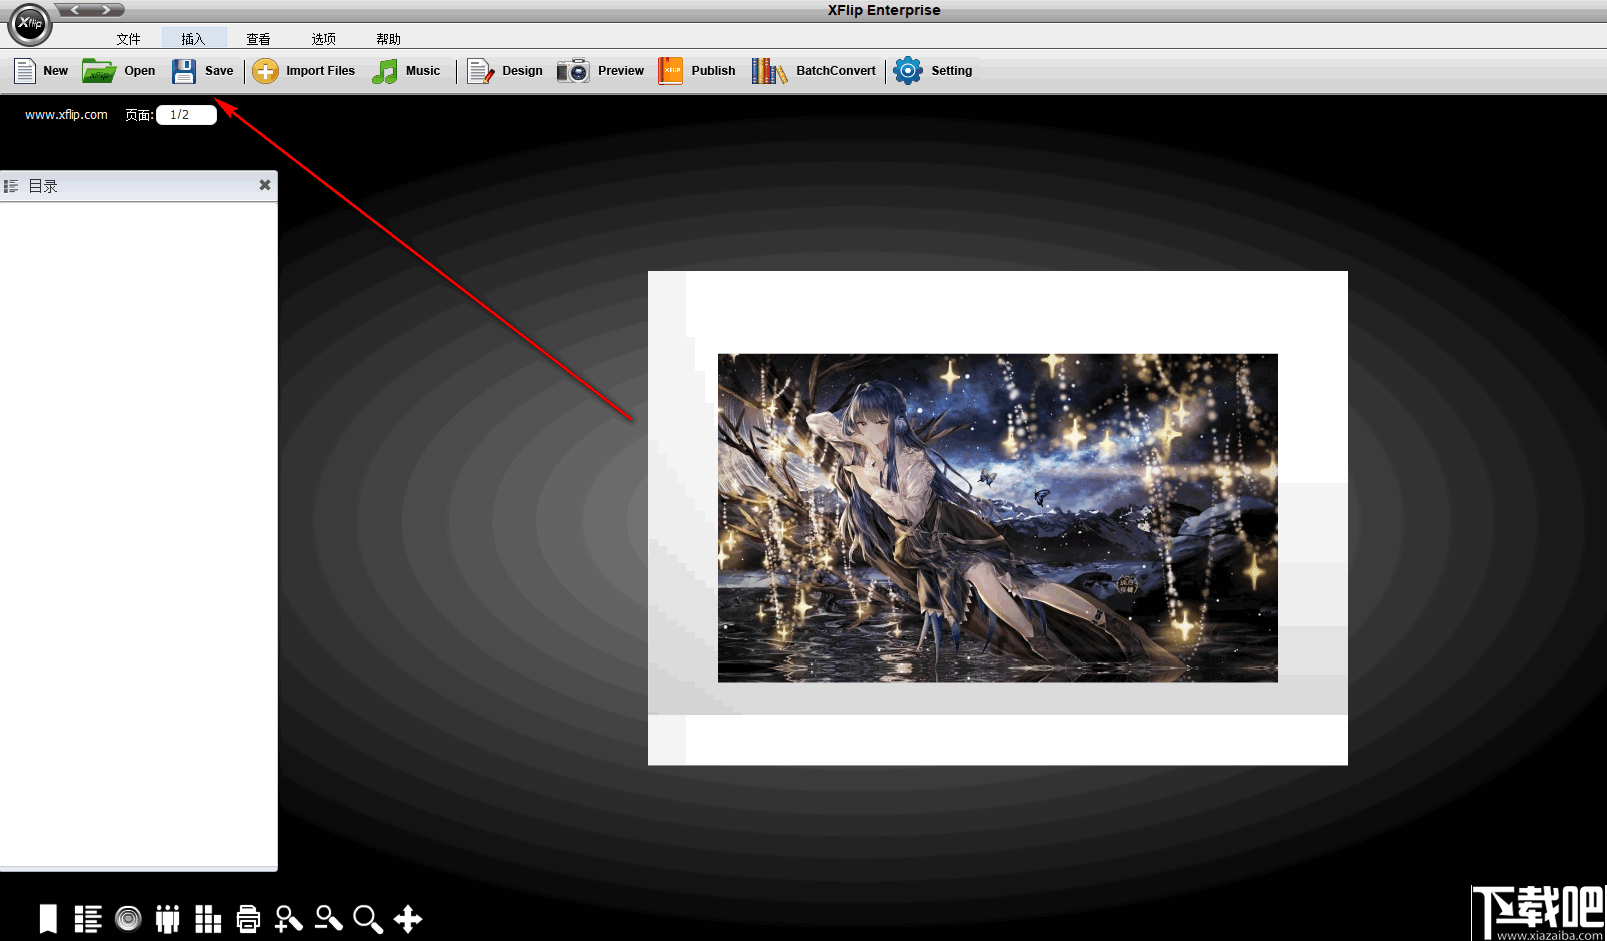Click the plain magnifier search icon
Viewport: 1607px width, 941px height.
pos(368,919)
